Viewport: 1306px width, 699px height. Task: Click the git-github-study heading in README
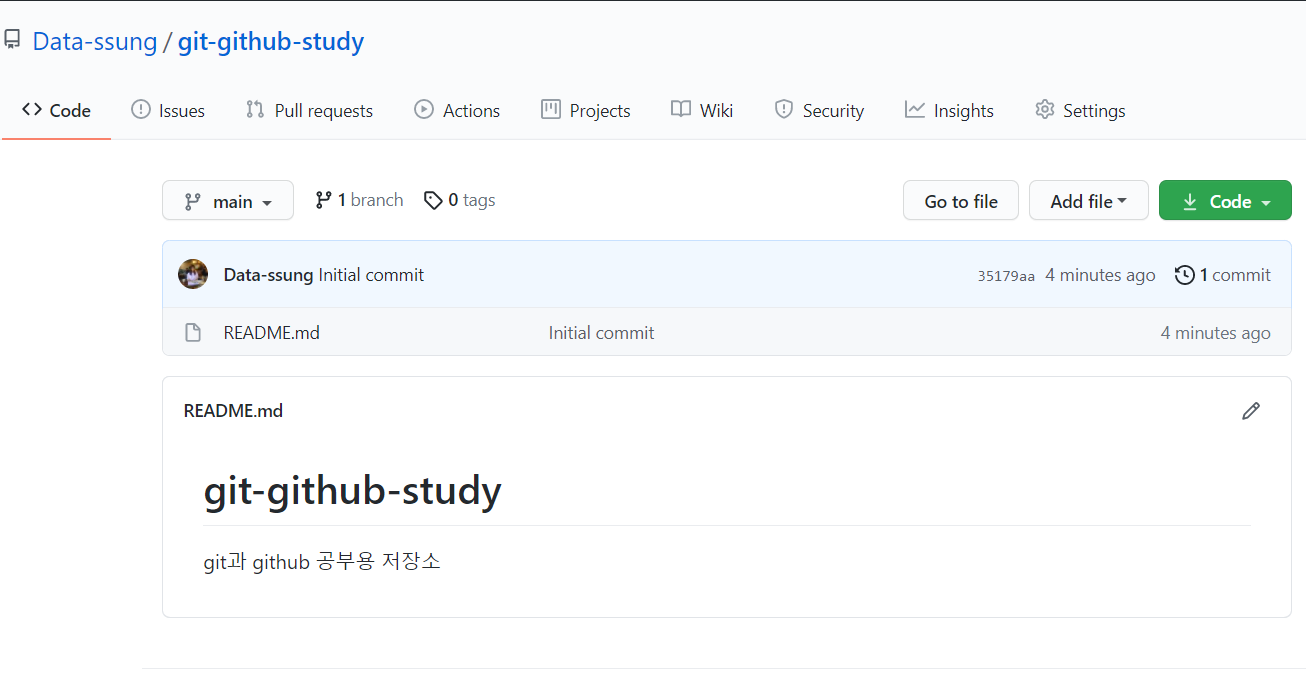click(x=352, y=491)
